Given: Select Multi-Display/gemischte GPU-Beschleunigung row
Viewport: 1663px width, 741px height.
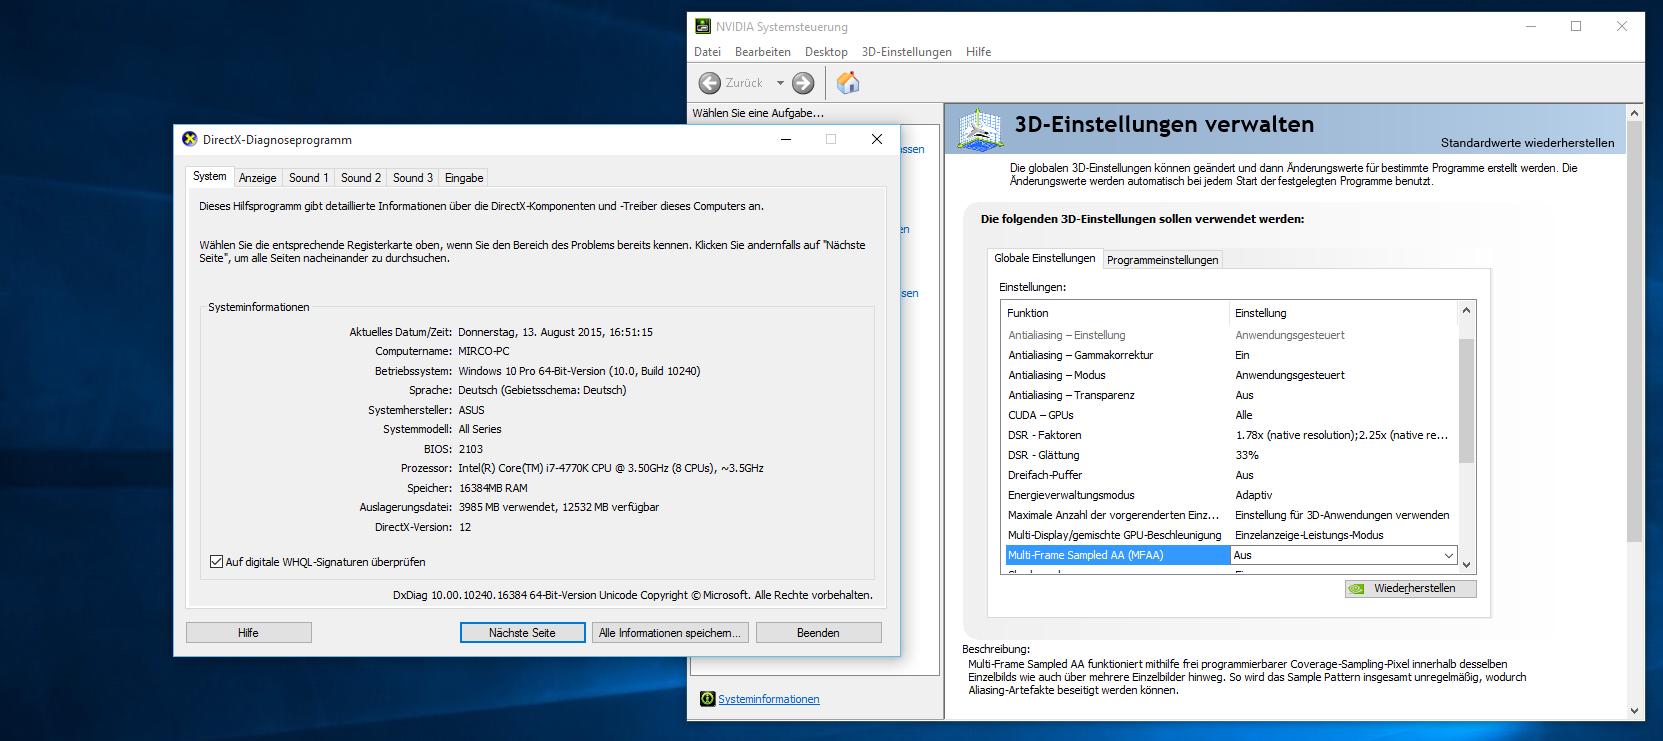Looking at the screenshot, I should pos(1230,535).
